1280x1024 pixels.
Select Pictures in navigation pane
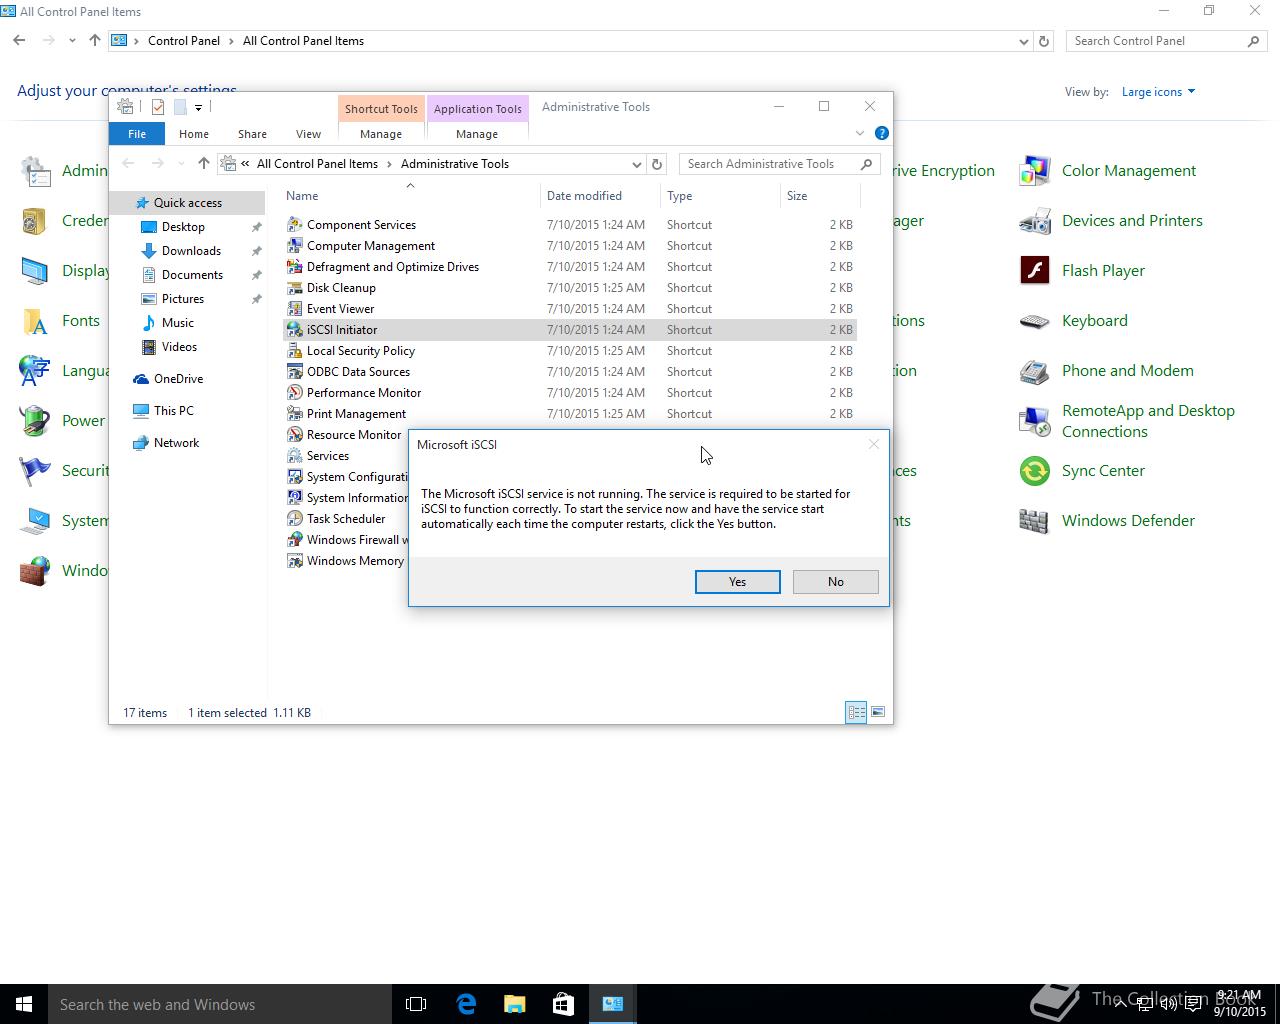point(183,299)
